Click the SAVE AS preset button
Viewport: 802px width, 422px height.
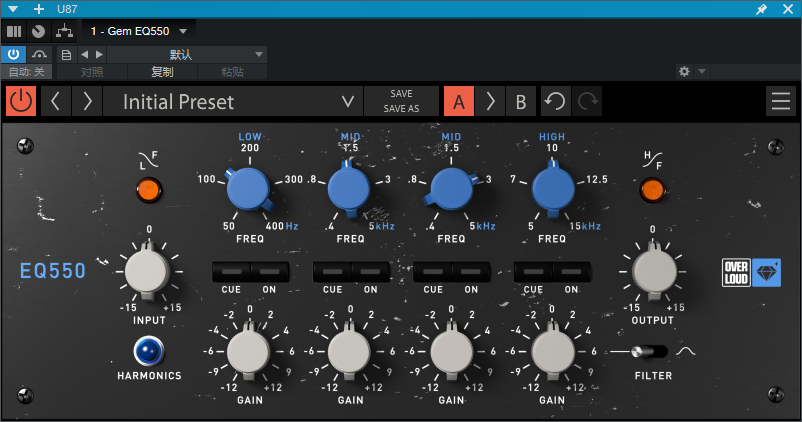pyautogui.click(x=401, y=108)
